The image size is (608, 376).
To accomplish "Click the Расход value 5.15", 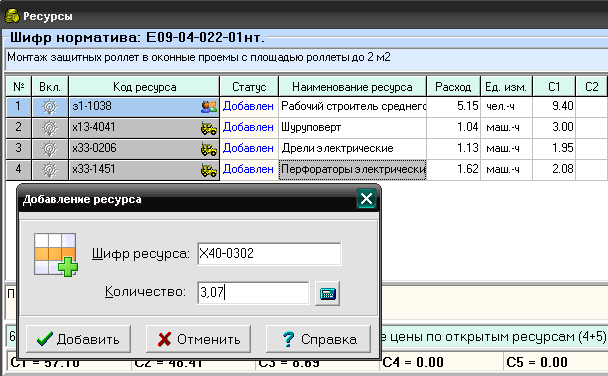I will pos(468,106).
